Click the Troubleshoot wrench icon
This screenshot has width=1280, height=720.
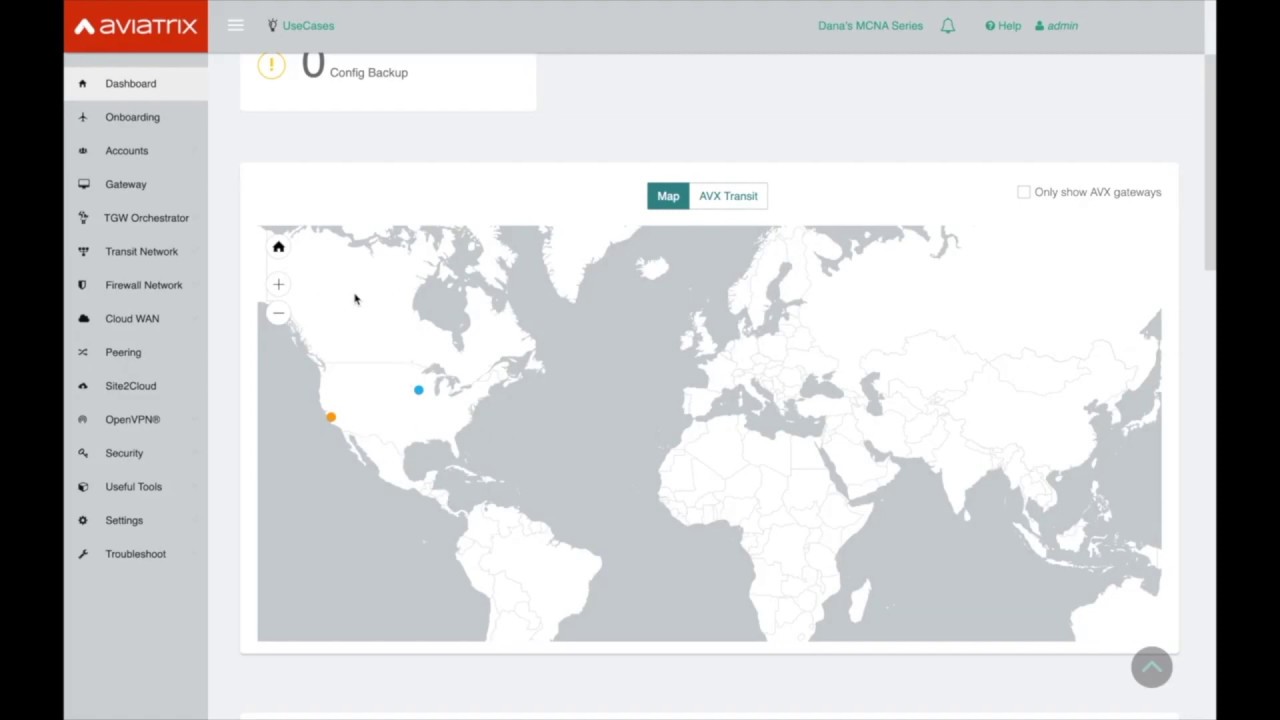point(83,554)
